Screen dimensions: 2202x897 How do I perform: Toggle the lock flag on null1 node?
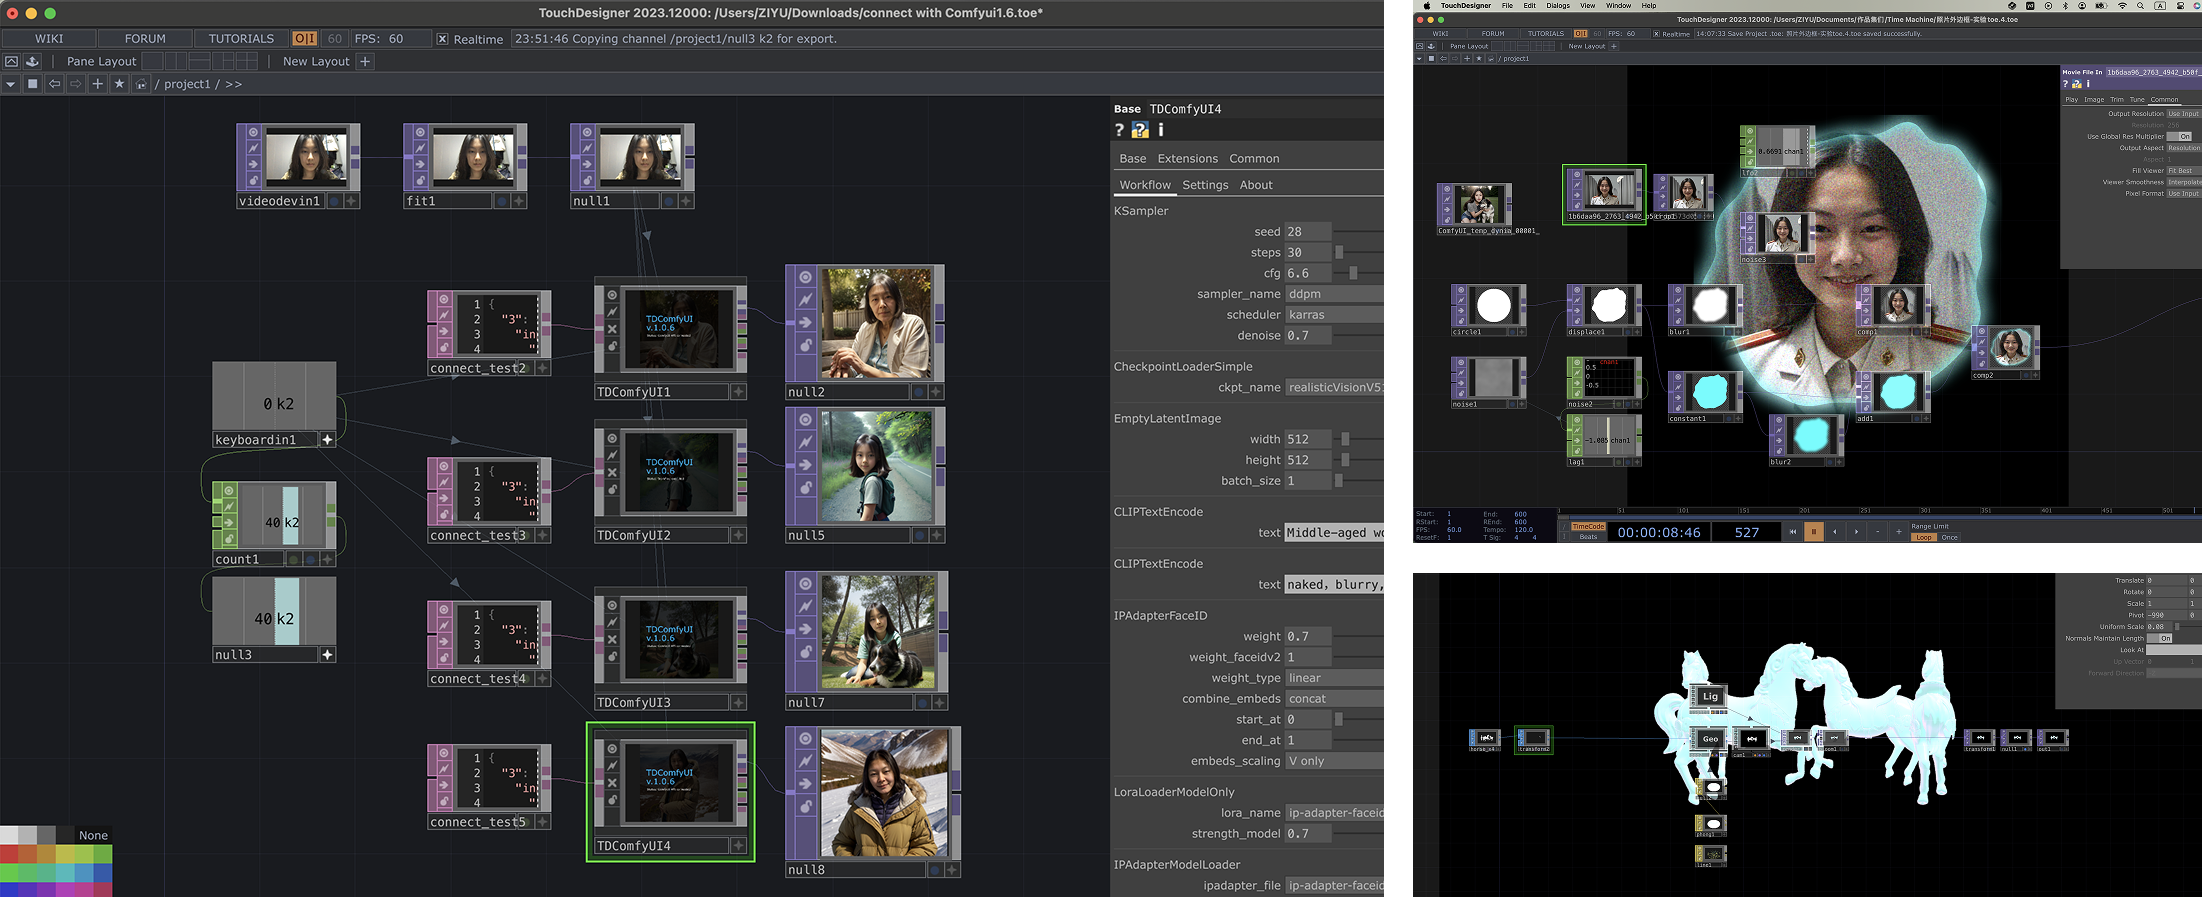coord(587,181)
